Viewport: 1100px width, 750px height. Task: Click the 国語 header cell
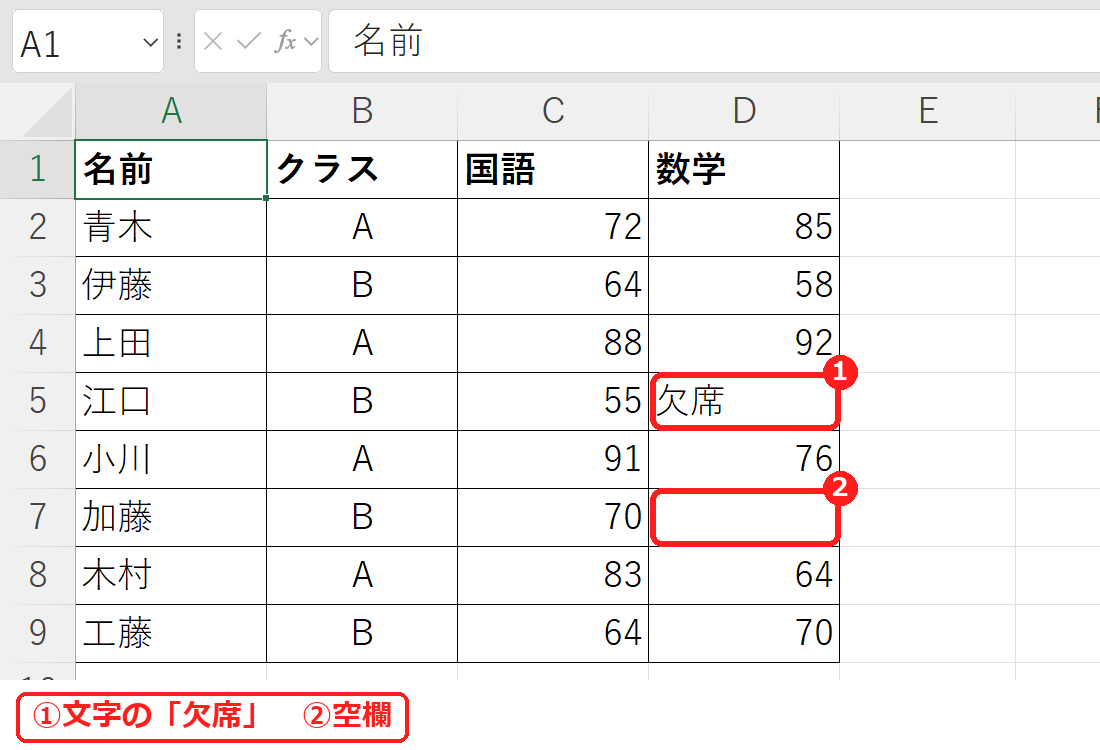coord(553,169)
